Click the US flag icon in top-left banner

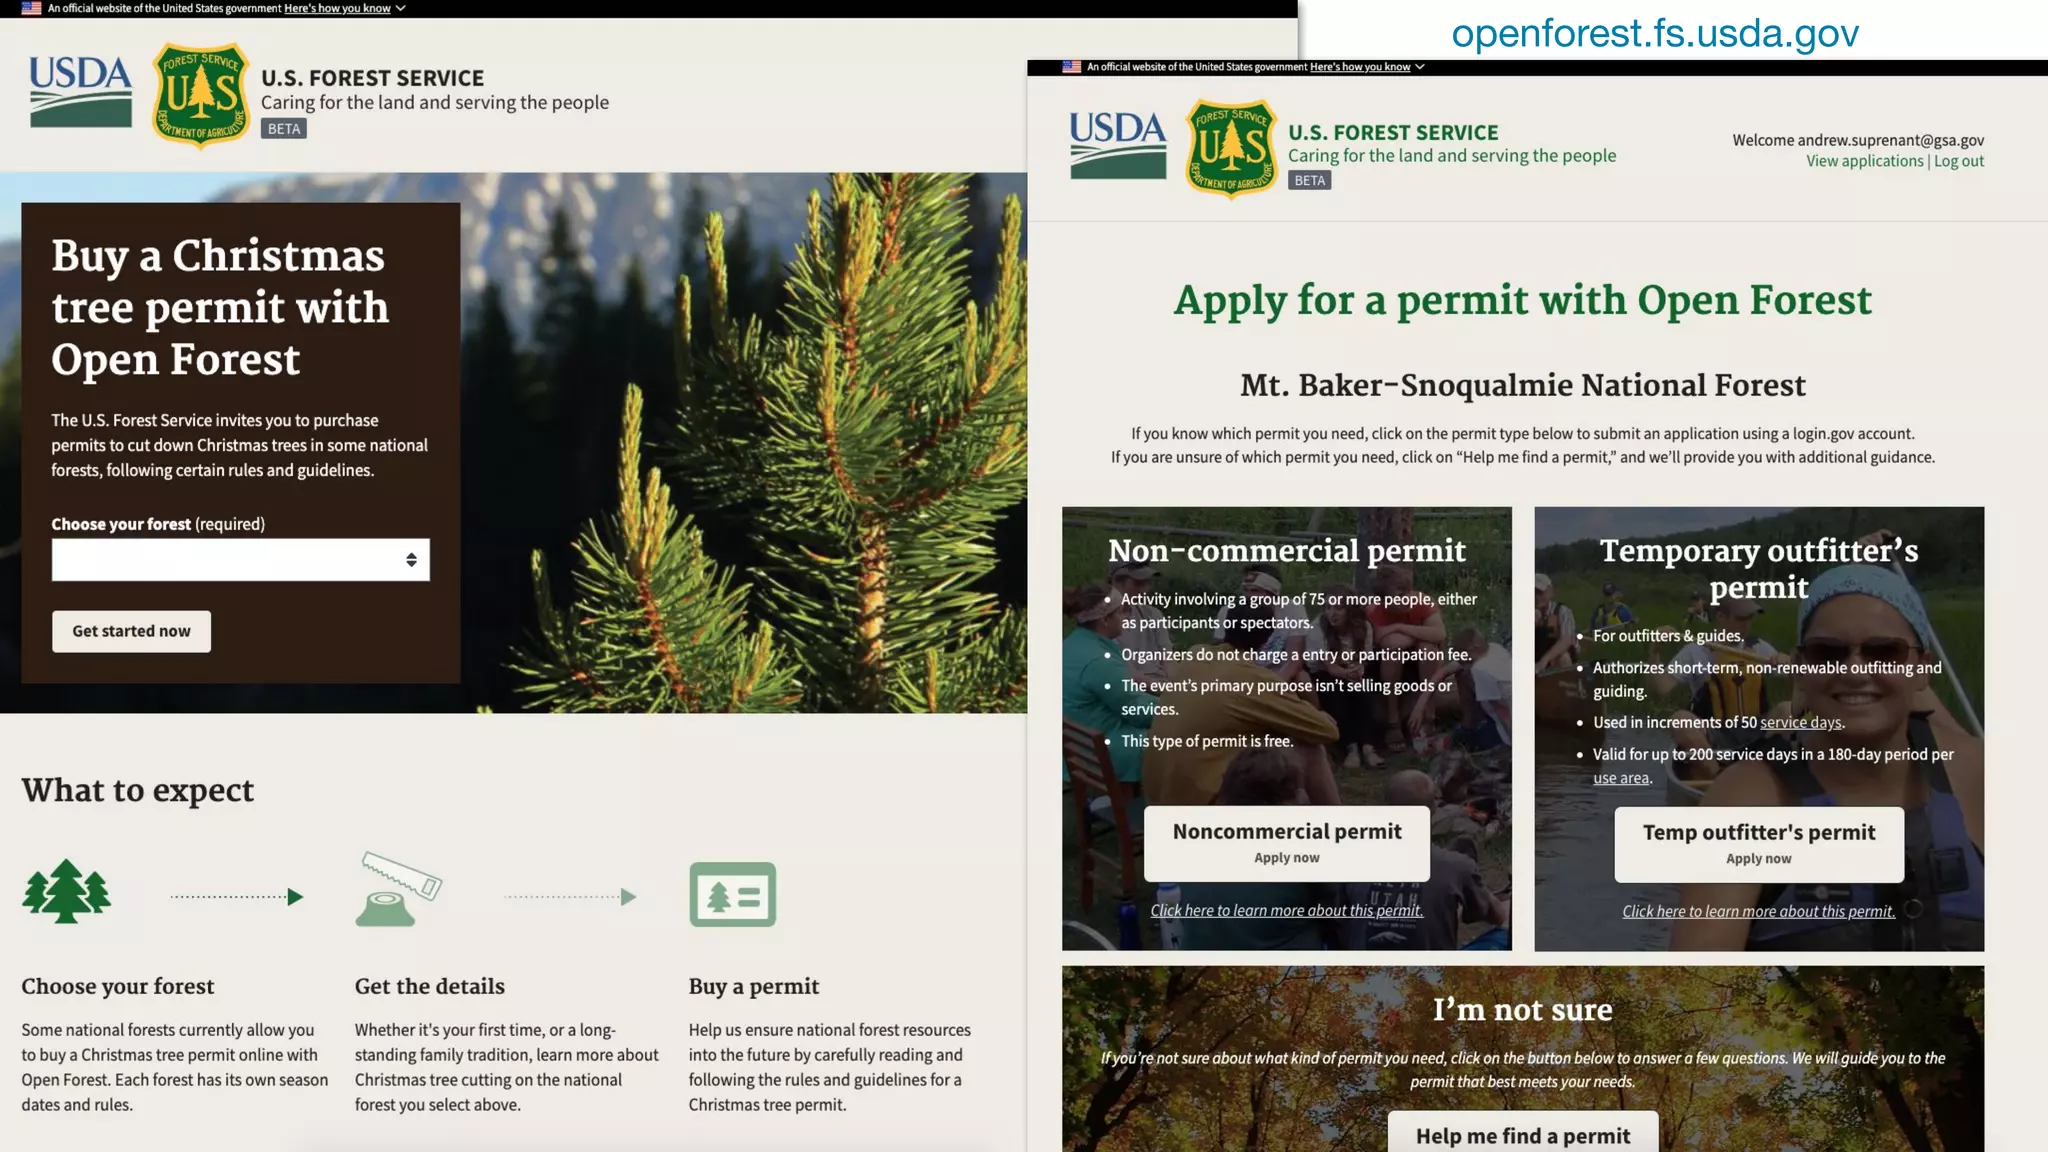32,8
